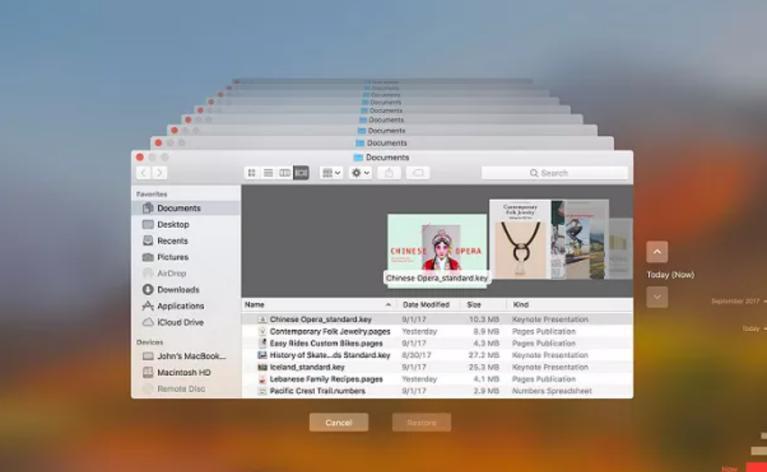Click the Documents window directly behind front
This screenshot has height=472, width=767.
point(382,143)
